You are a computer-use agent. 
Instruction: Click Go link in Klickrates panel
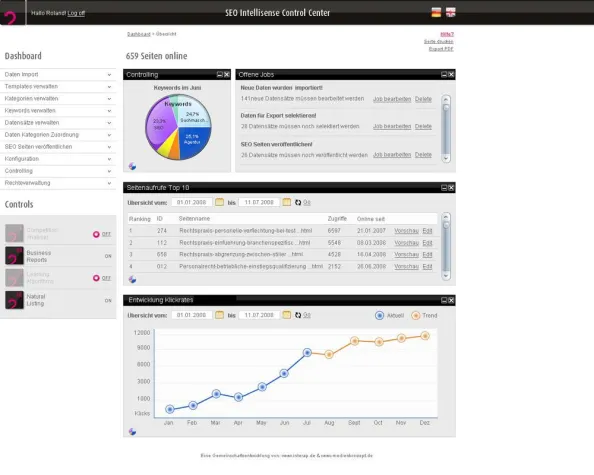pos(306,315)
